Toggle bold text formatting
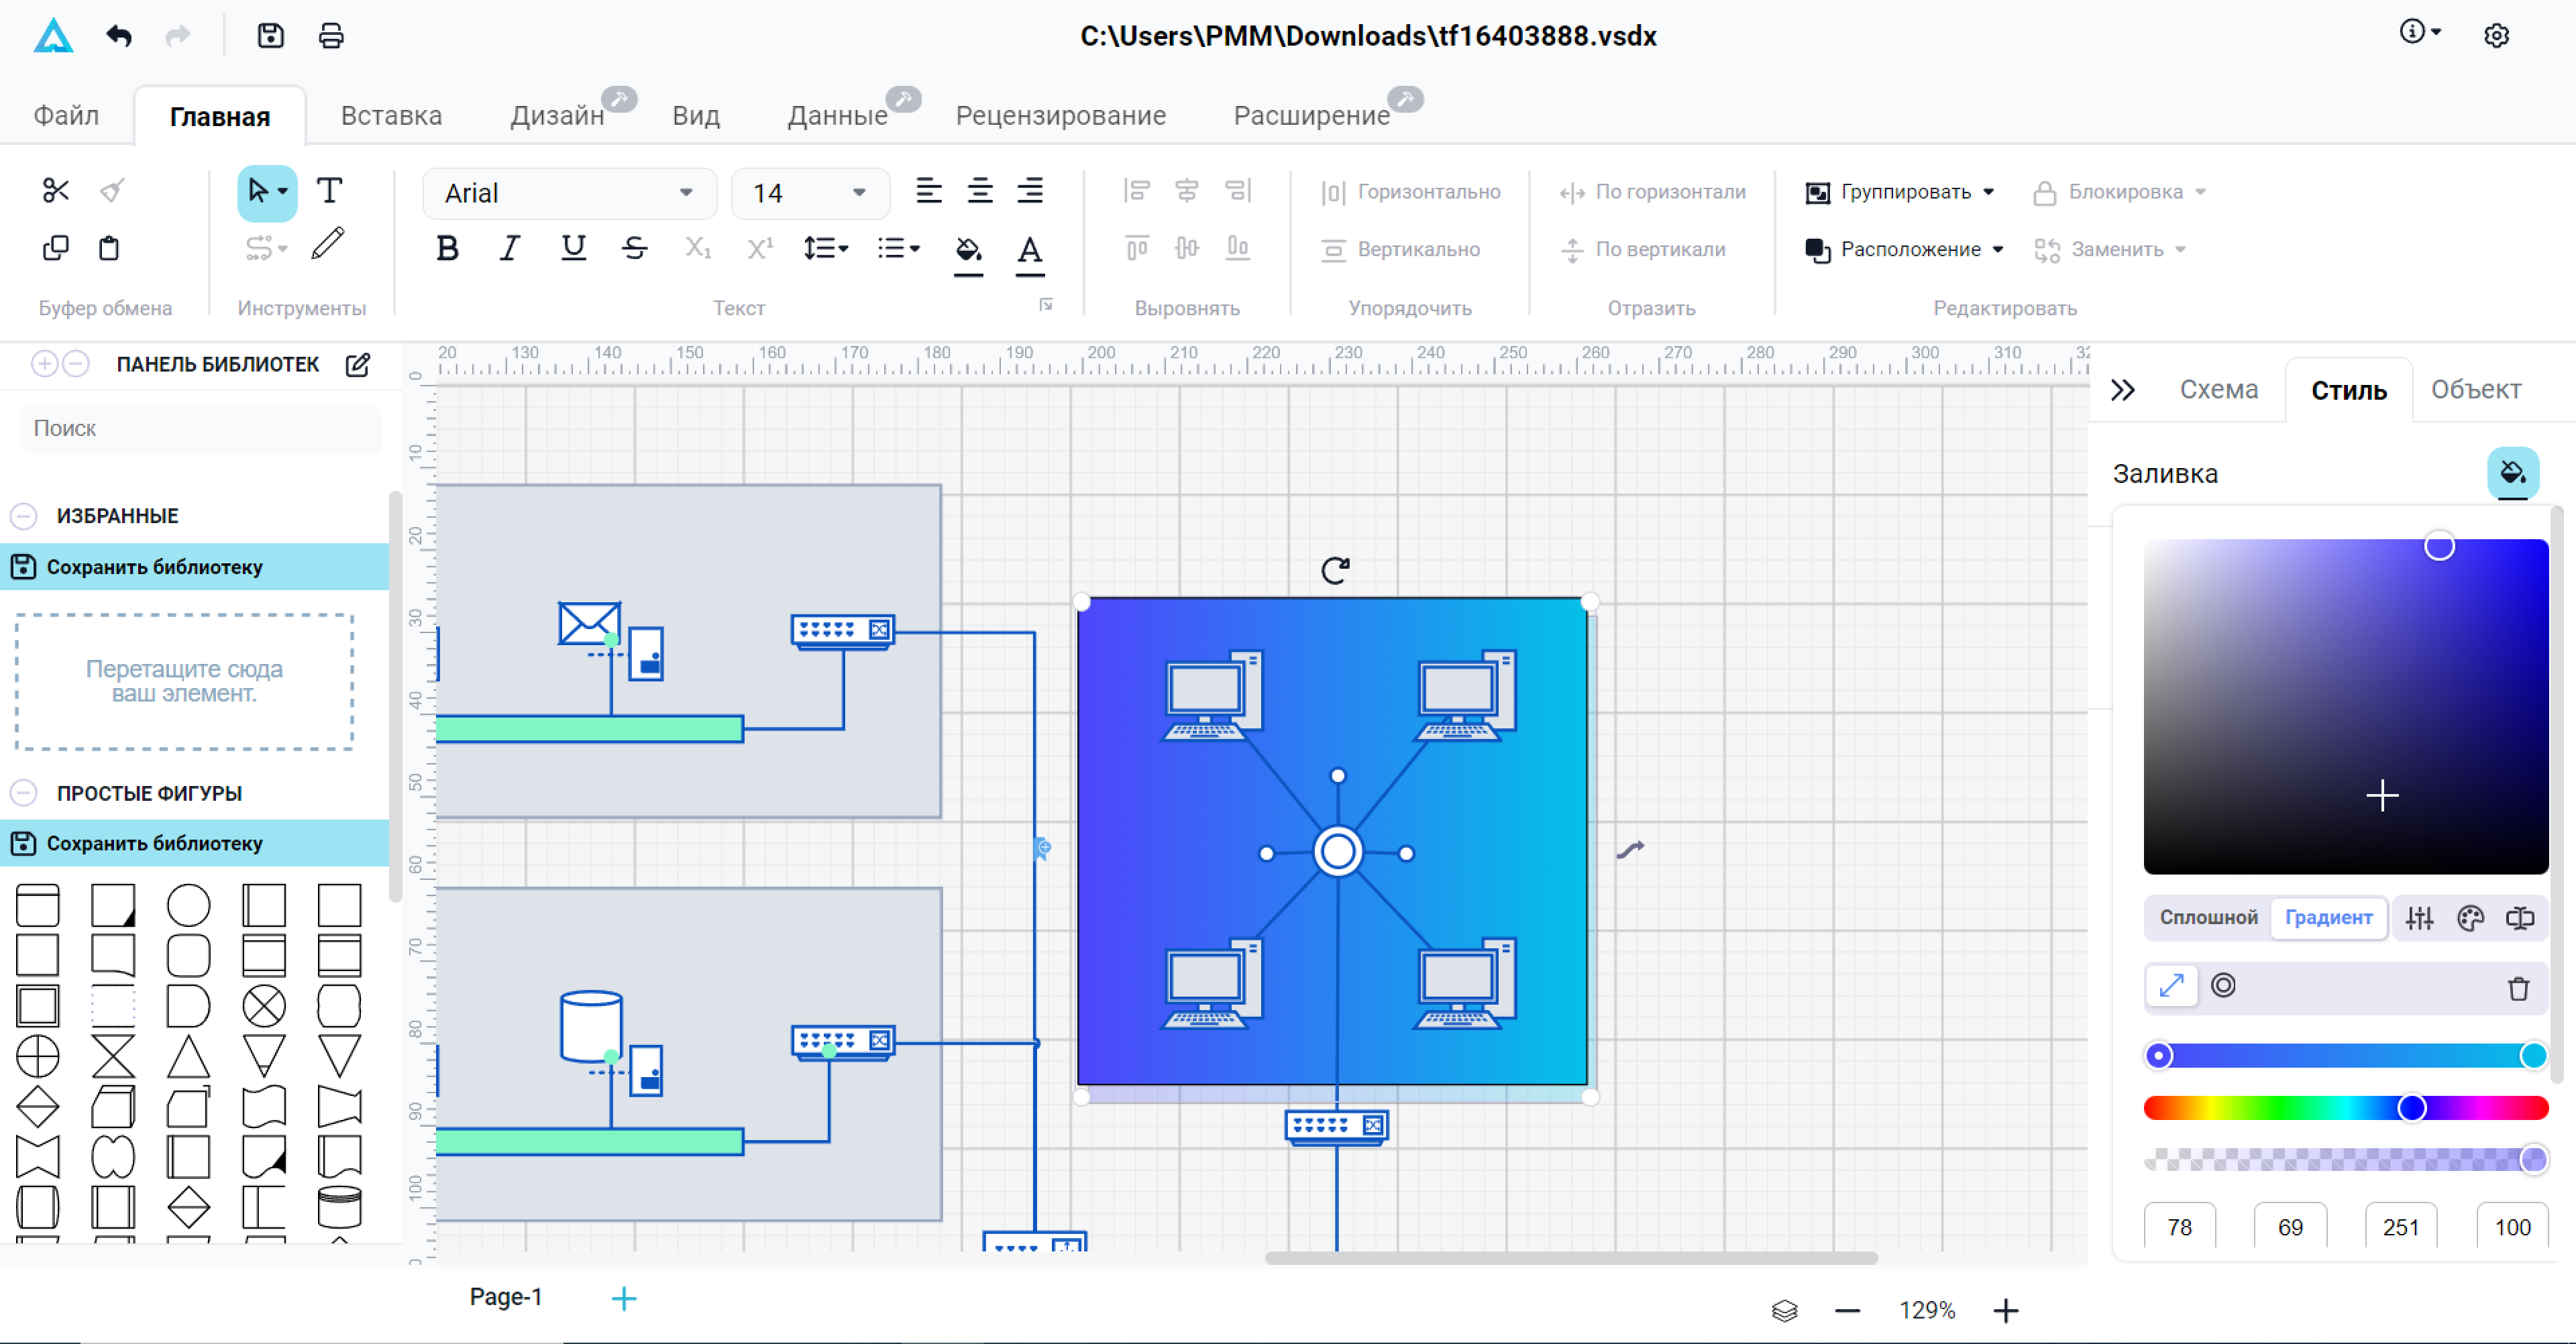The image size is (2576, 1344). (x=447, y=248)
